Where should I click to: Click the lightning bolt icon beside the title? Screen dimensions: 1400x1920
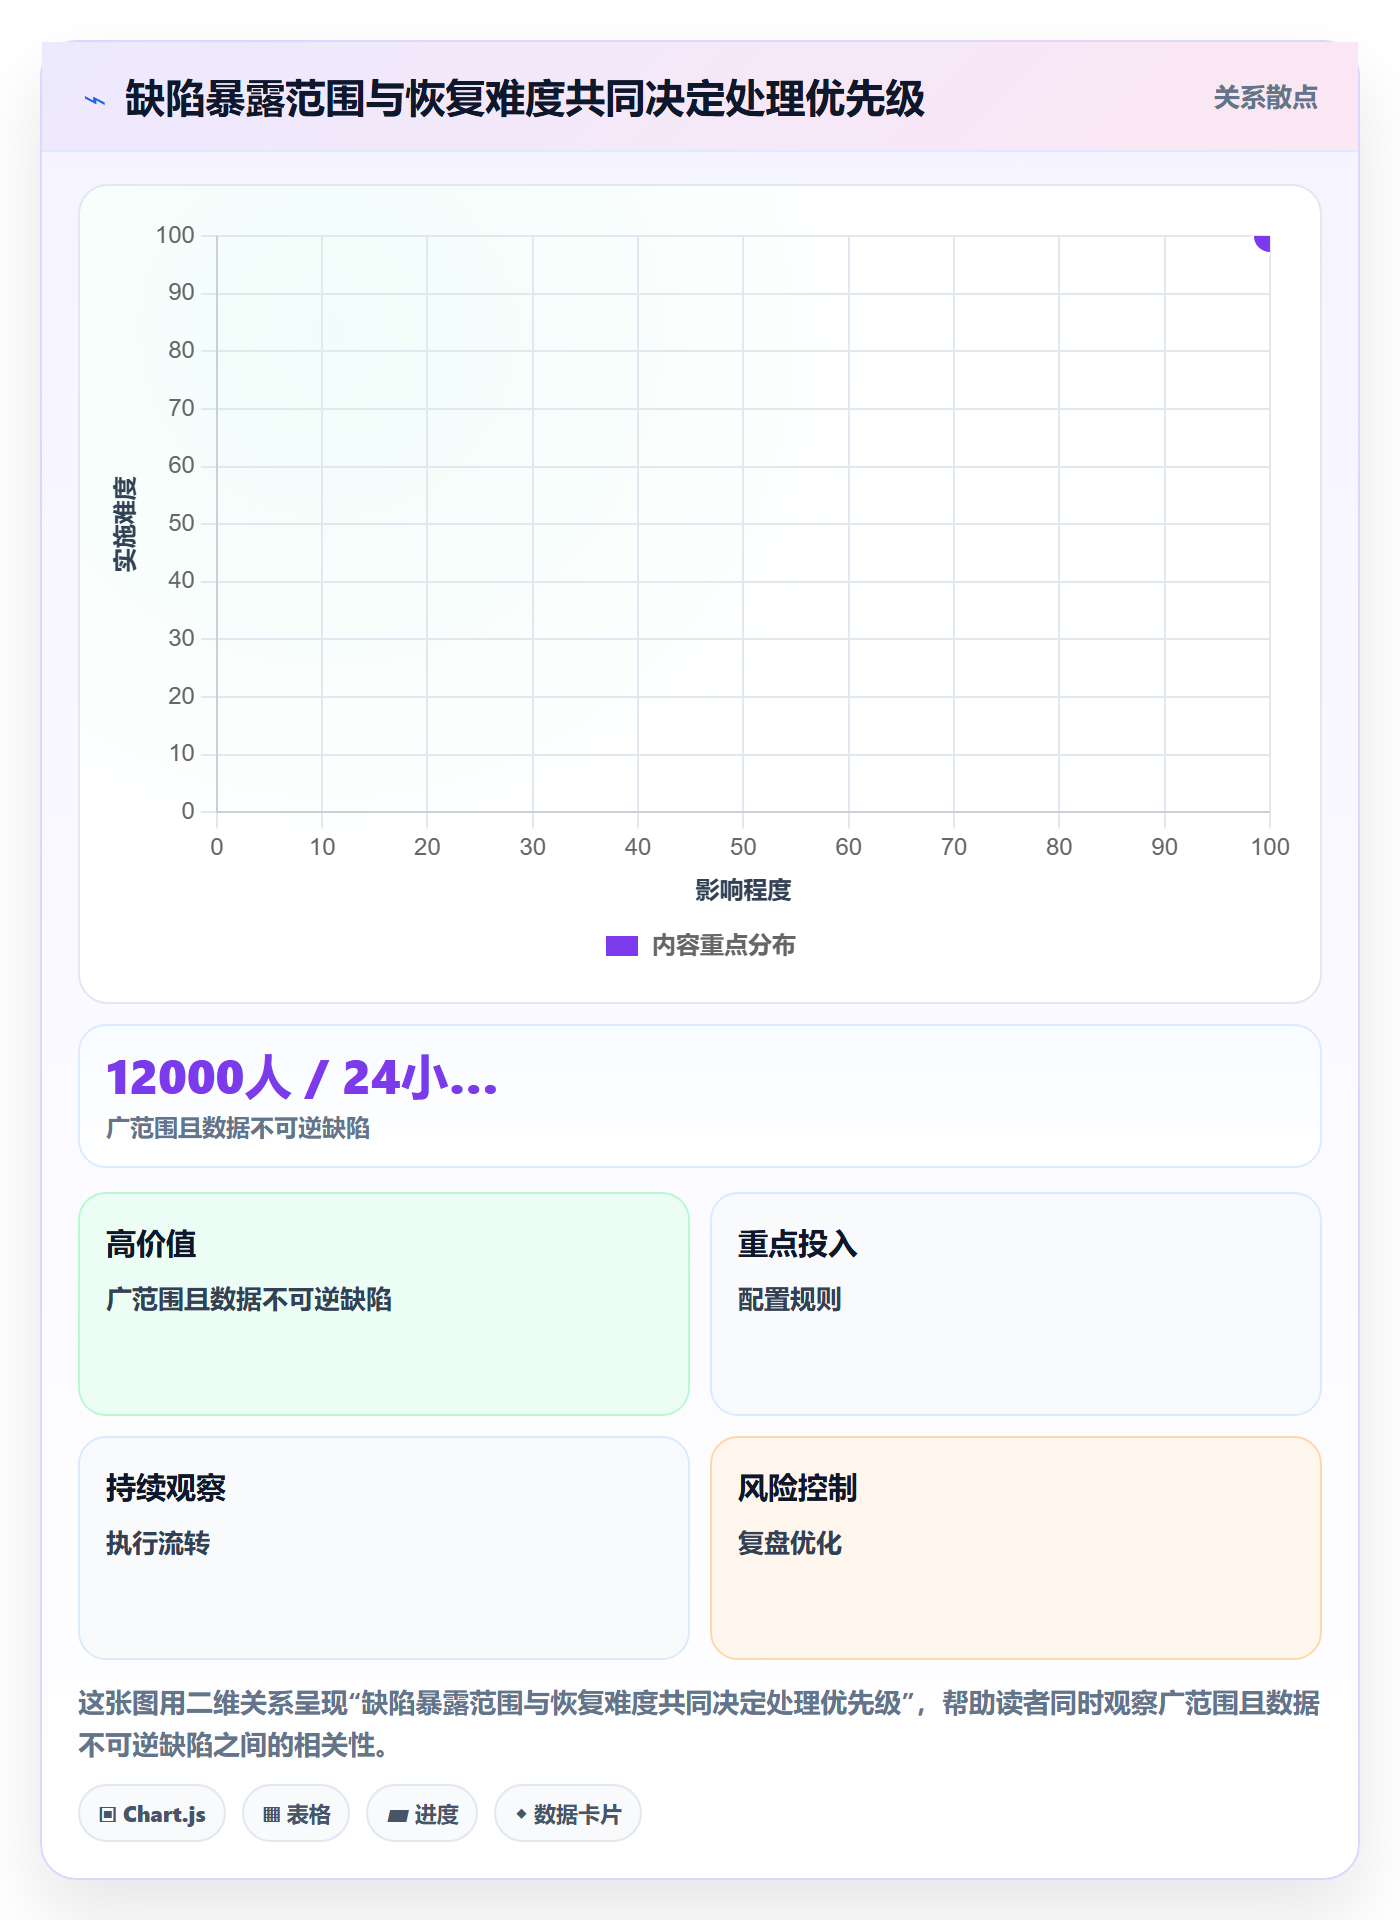(95, 100)
